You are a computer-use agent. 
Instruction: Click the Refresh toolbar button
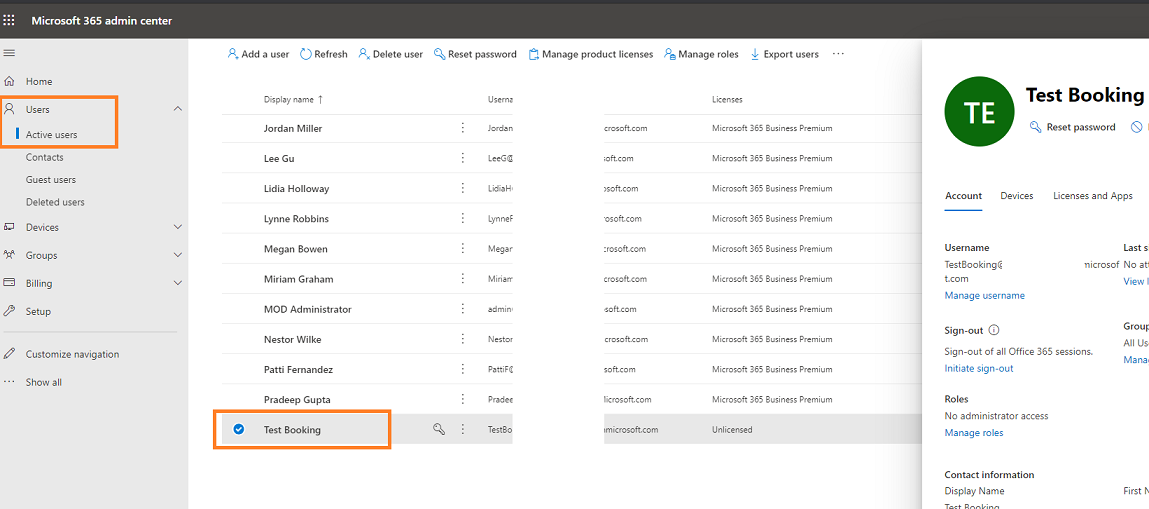324,54
